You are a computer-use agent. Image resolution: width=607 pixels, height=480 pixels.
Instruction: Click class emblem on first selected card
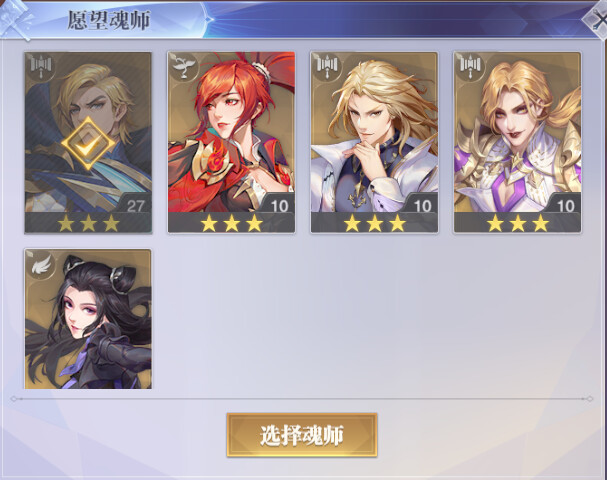(40, 67)
